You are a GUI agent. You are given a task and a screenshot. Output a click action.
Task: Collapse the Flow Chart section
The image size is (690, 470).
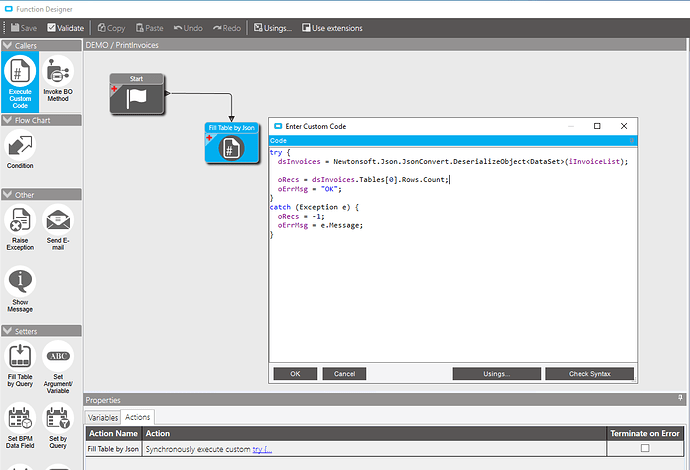[x=8, y=120]
